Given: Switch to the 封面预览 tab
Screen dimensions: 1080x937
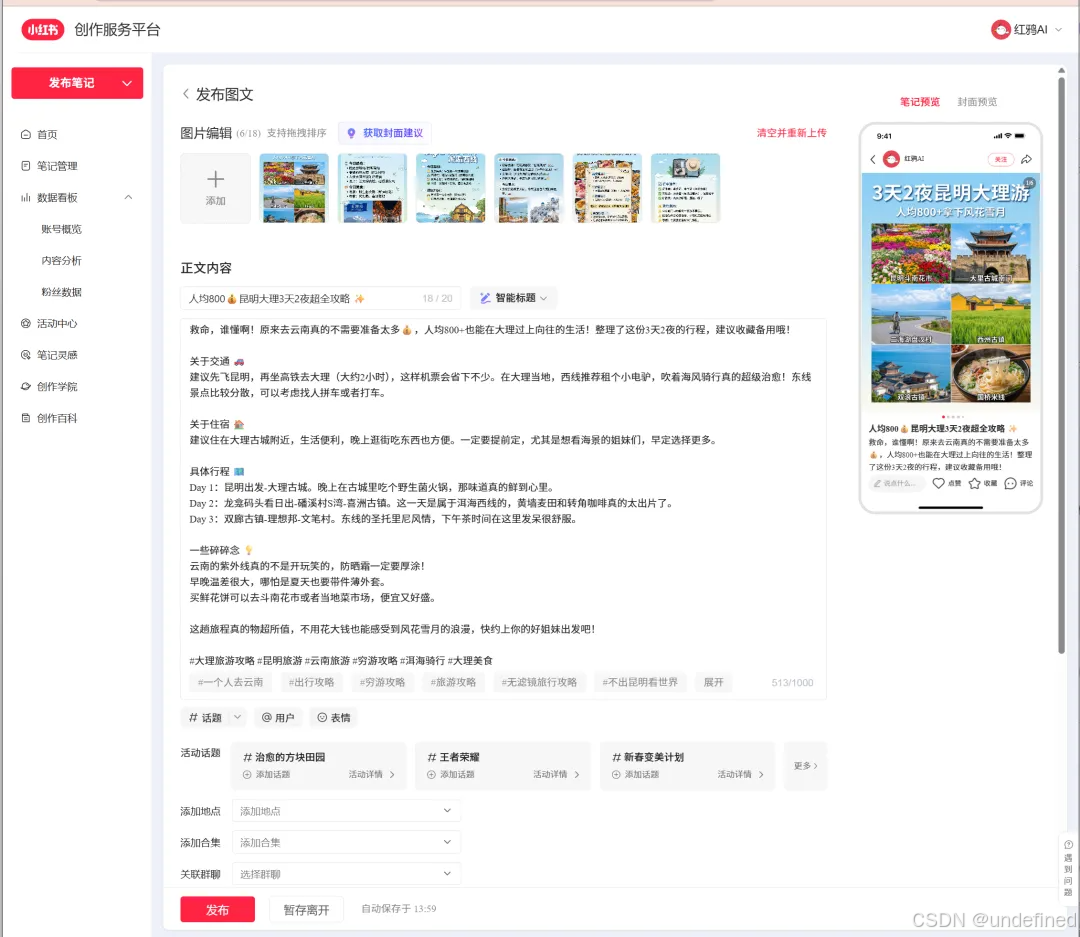Looking at the screenshot, I should (977, 101).
